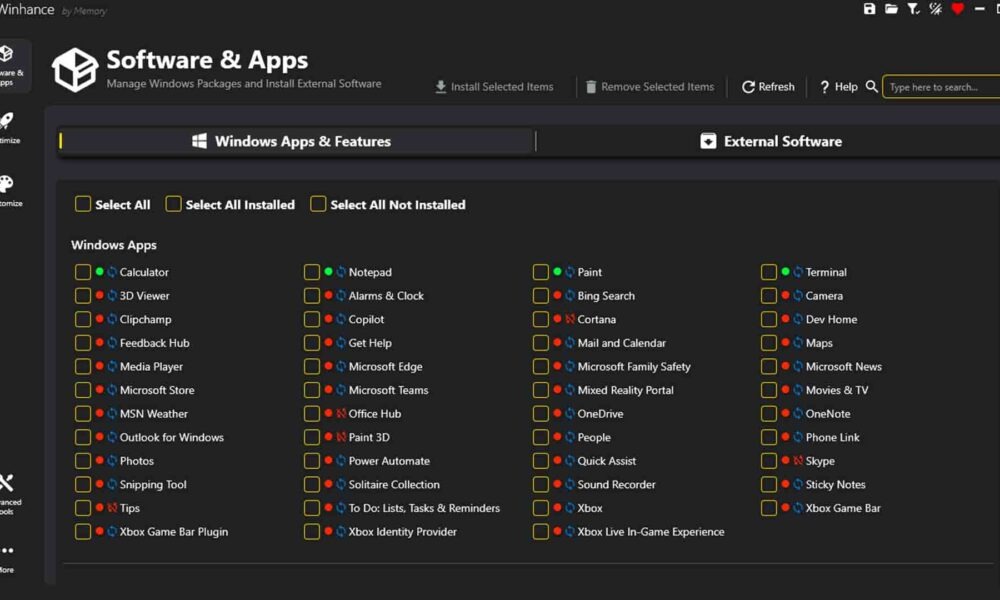The width and height of the screenshot is (1000, 600).
Task: Click the save configuration disk icon
Action: click(x=869, y=9)
